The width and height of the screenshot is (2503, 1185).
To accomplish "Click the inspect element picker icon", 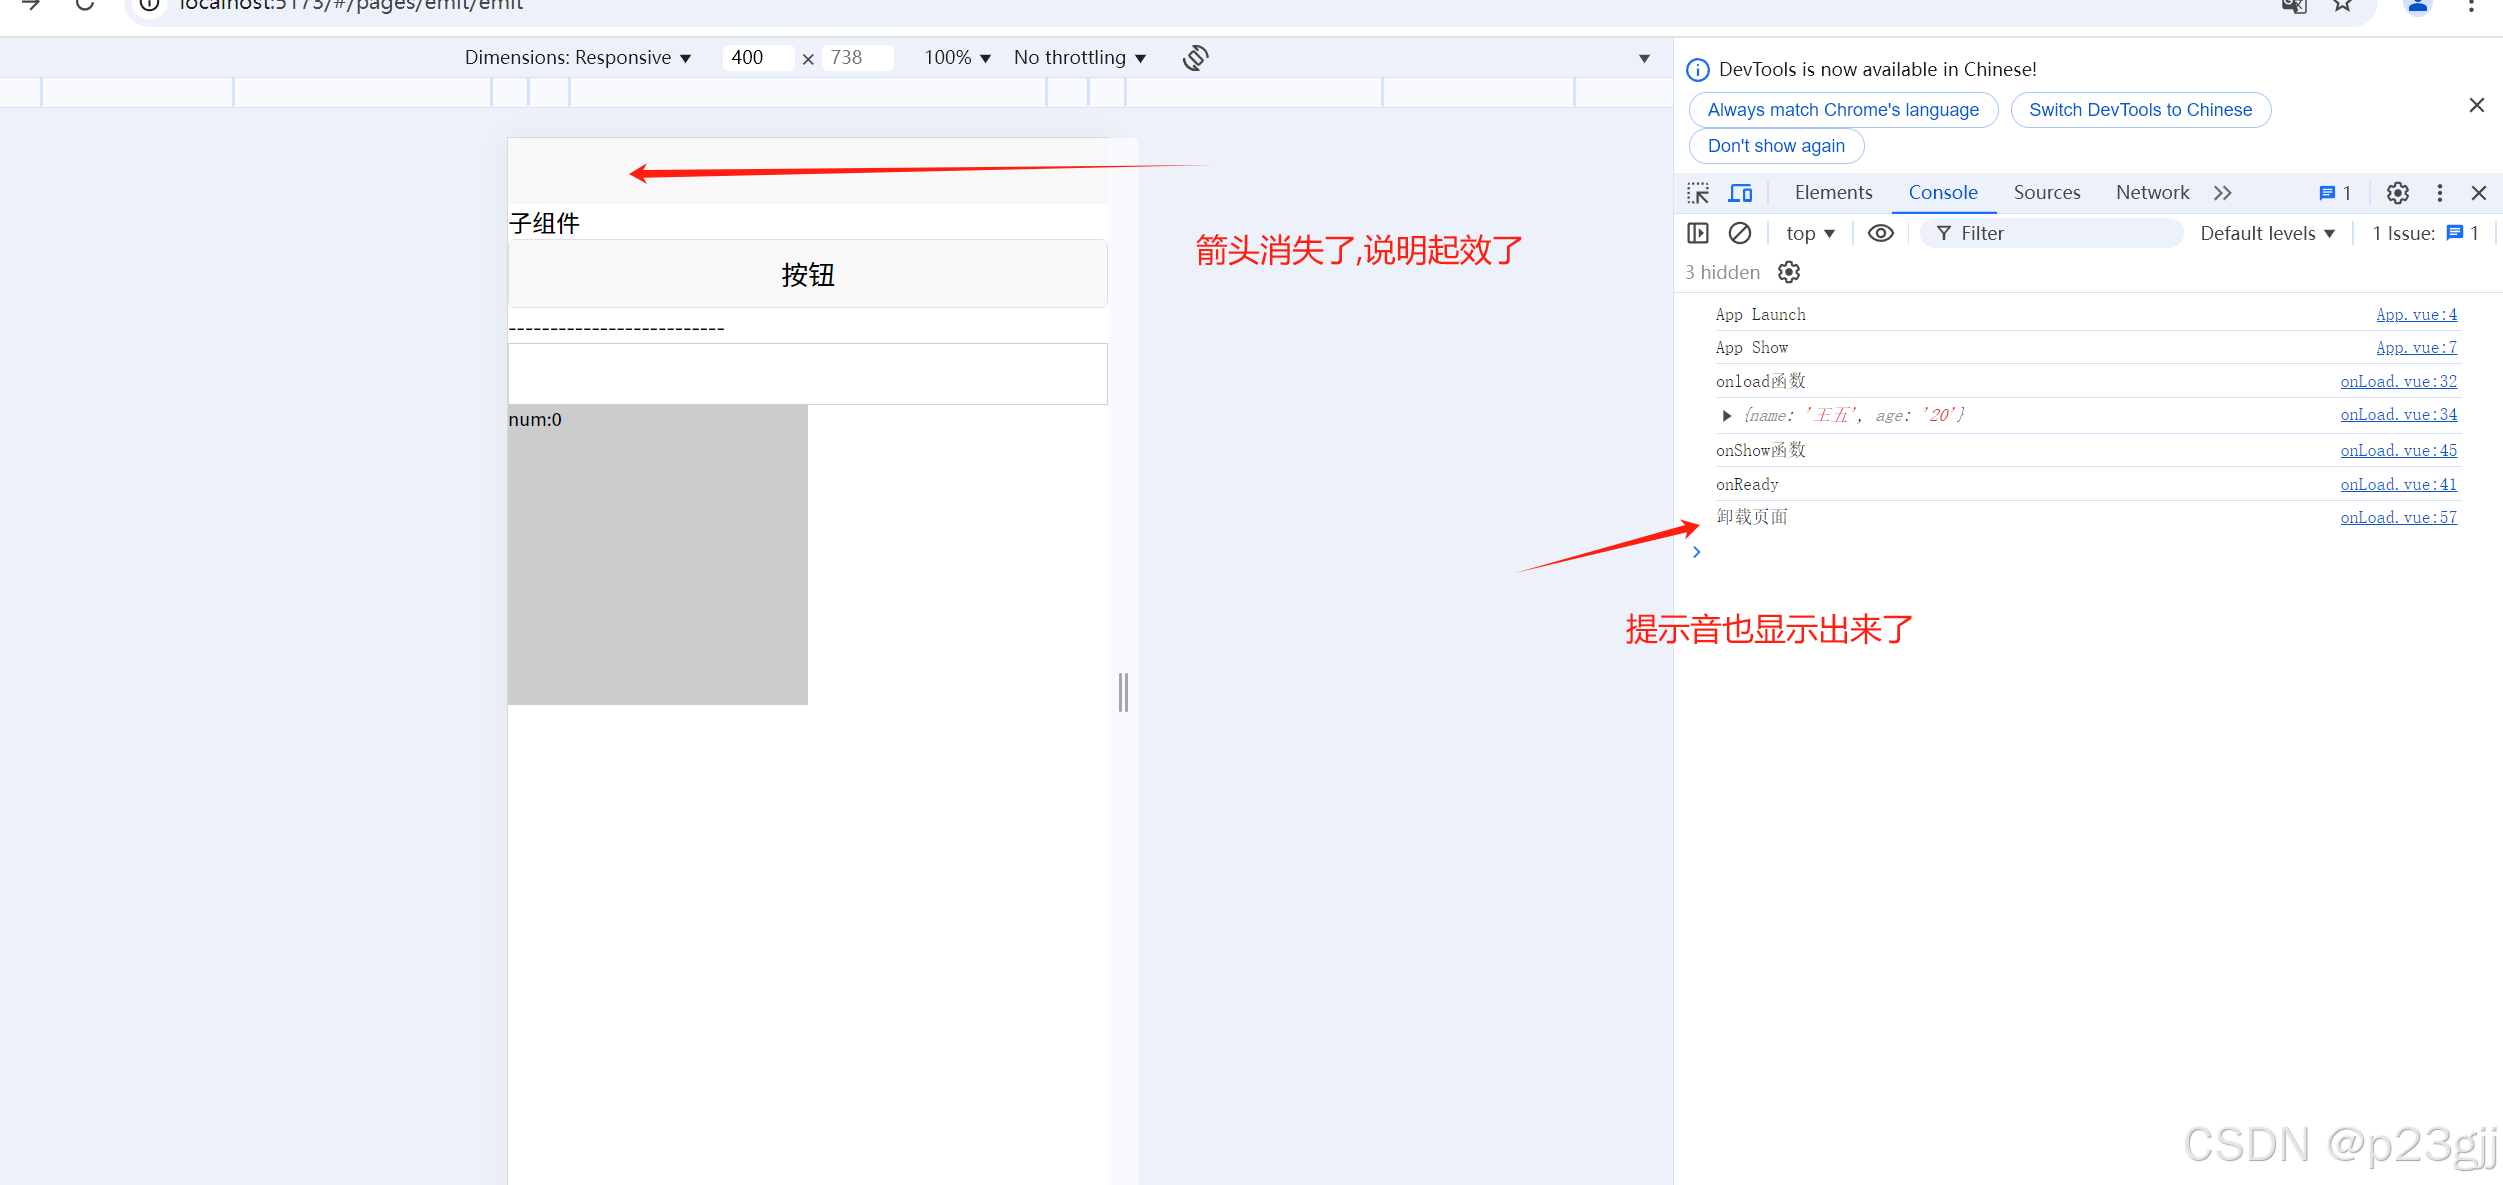I will (1698, 193).
